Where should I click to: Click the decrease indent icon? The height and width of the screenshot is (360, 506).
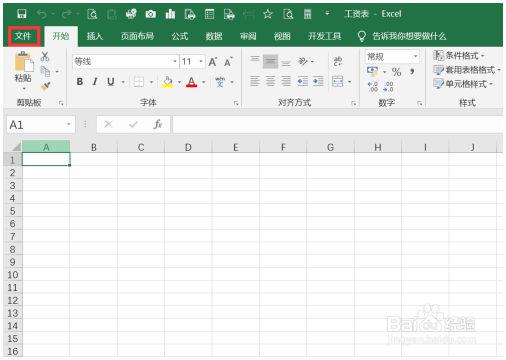click(303, 81)
